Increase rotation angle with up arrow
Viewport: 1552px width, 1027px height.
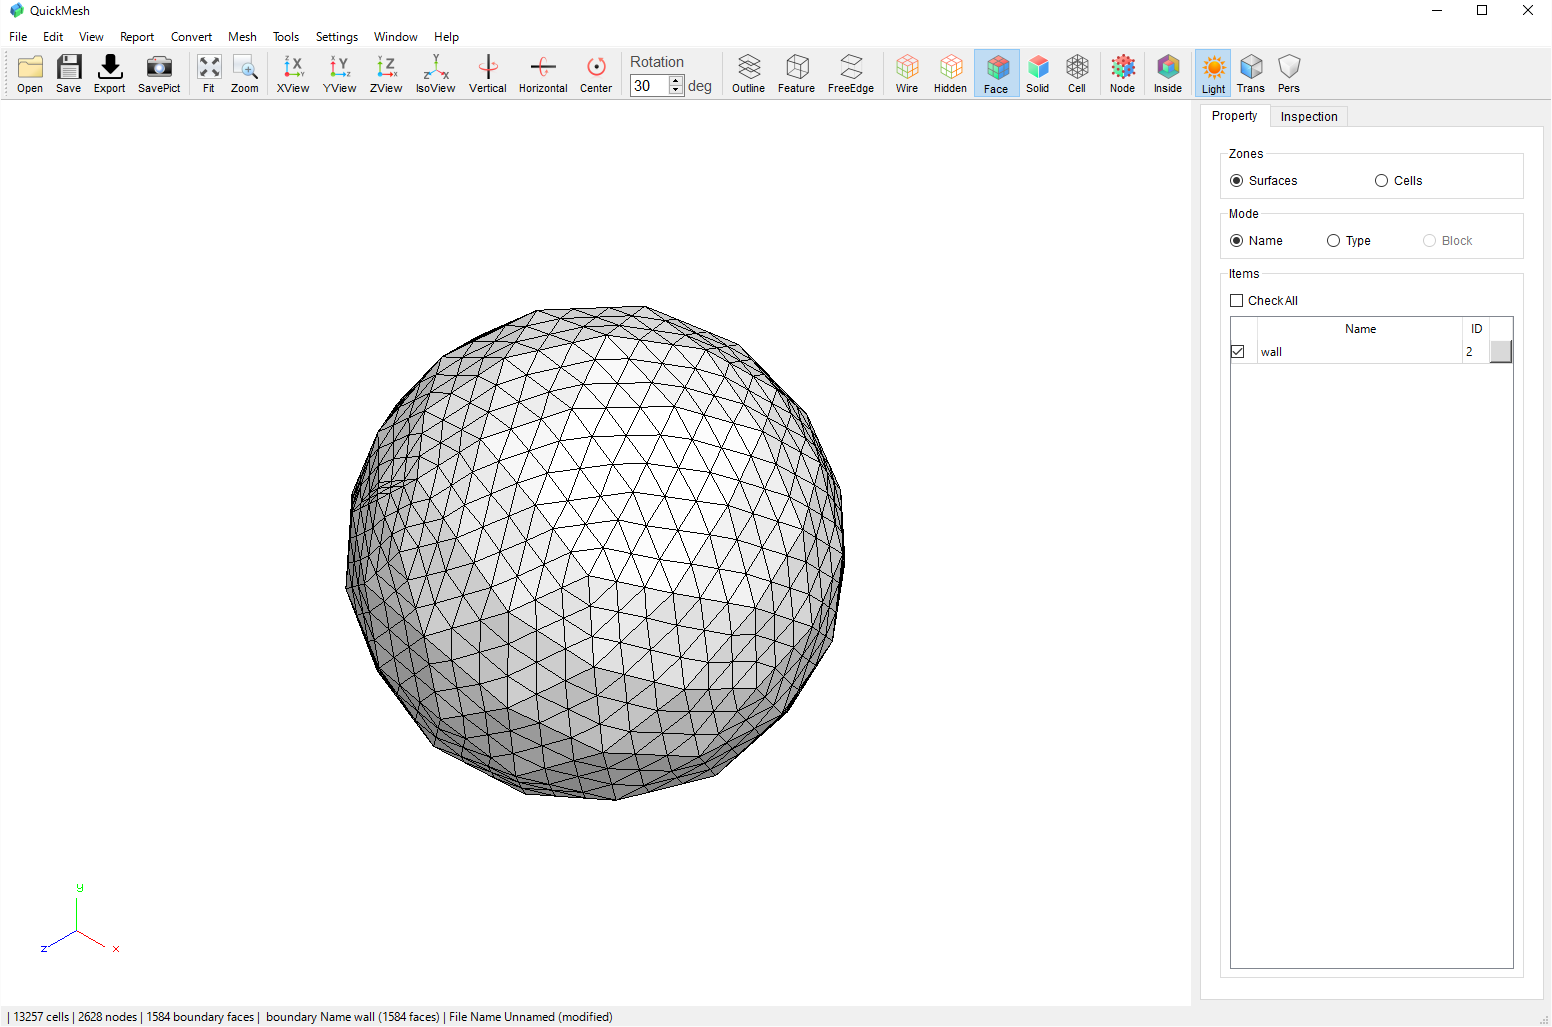[676, 81]
